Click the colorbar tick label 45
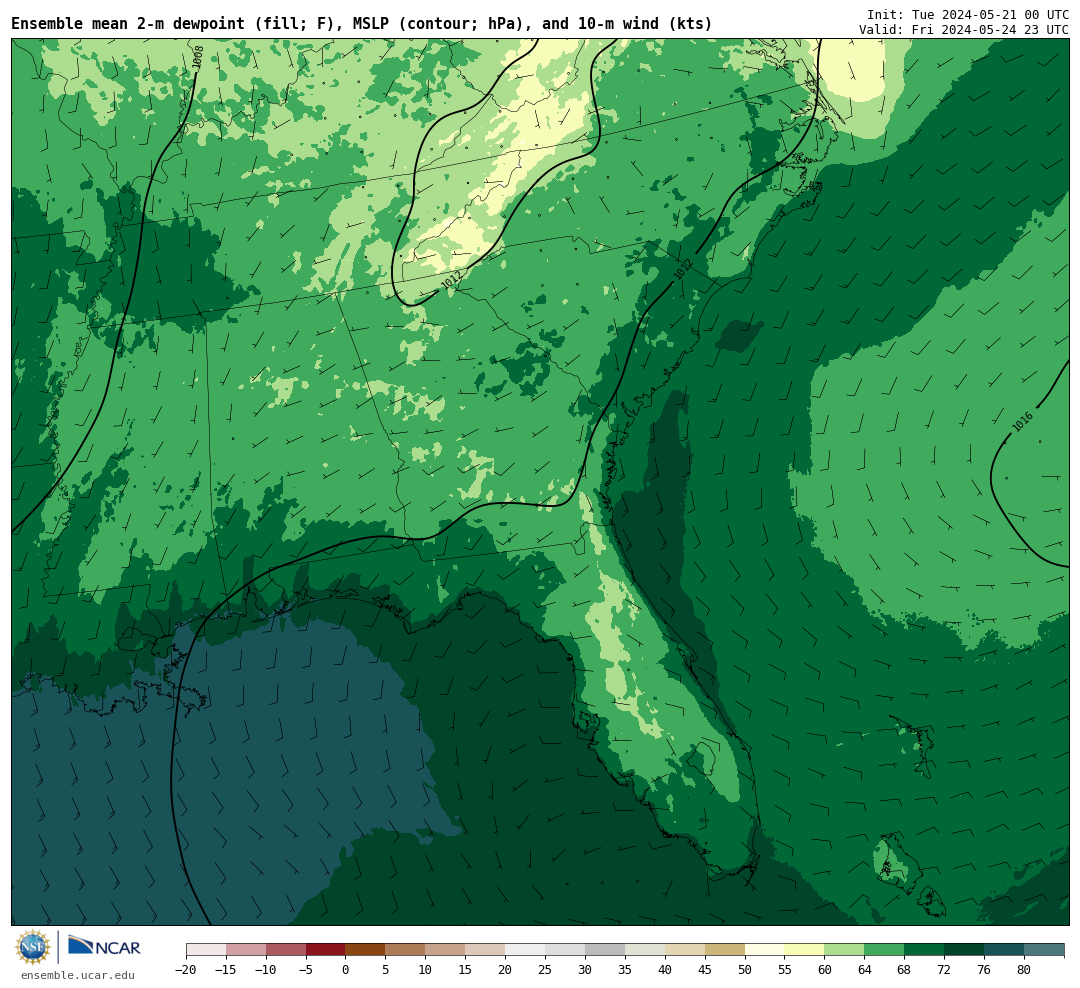Image resolution: width=1080 pixels, height=988 pixels. tap(705, 969)
